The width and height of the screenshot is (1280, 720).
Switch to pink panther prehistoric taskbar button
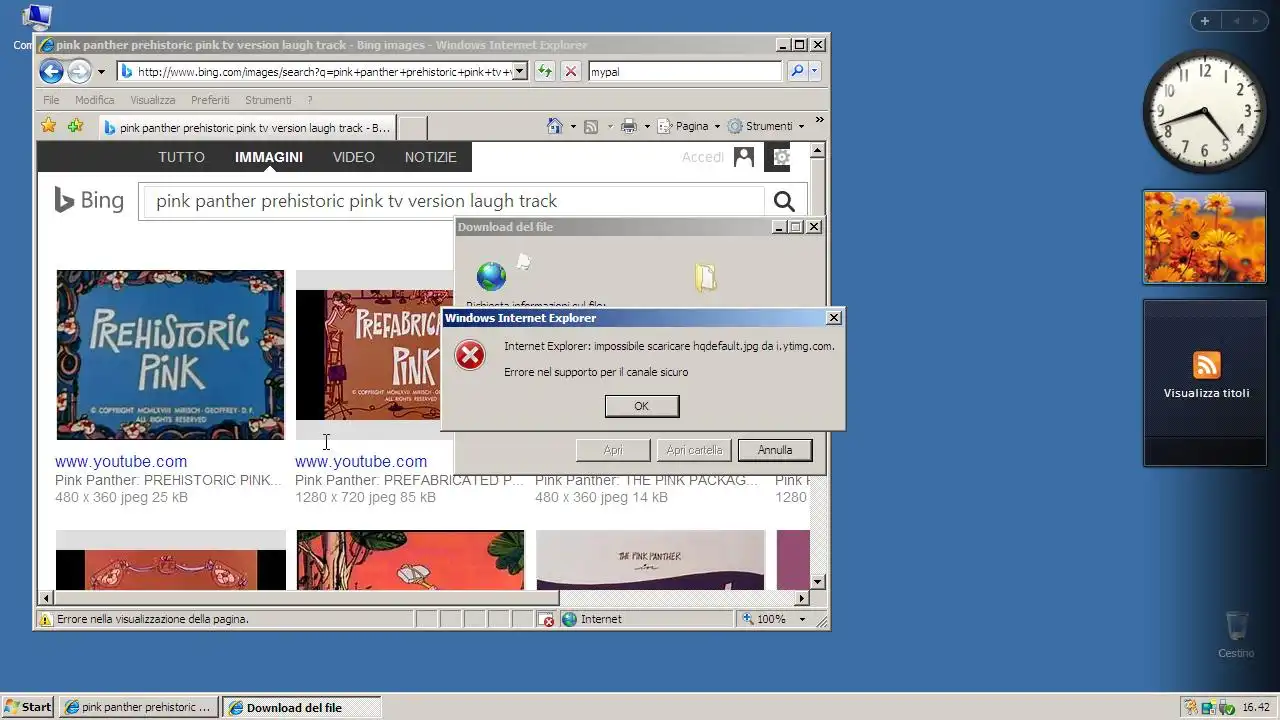139,707
